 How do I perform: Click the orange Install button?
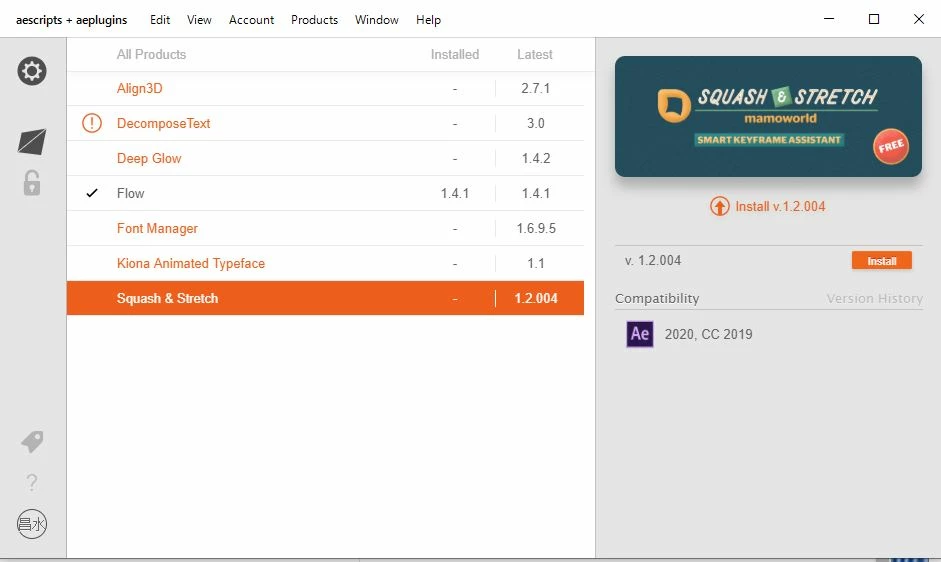point(882,261)
